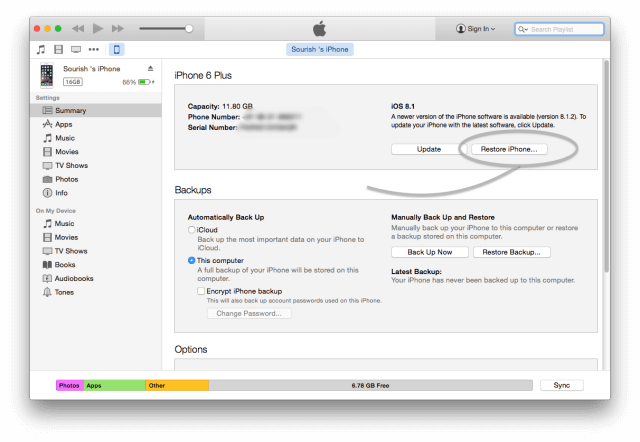640x442 pixels.
Task: Select the This computer radio button
Action: [191, 260]
